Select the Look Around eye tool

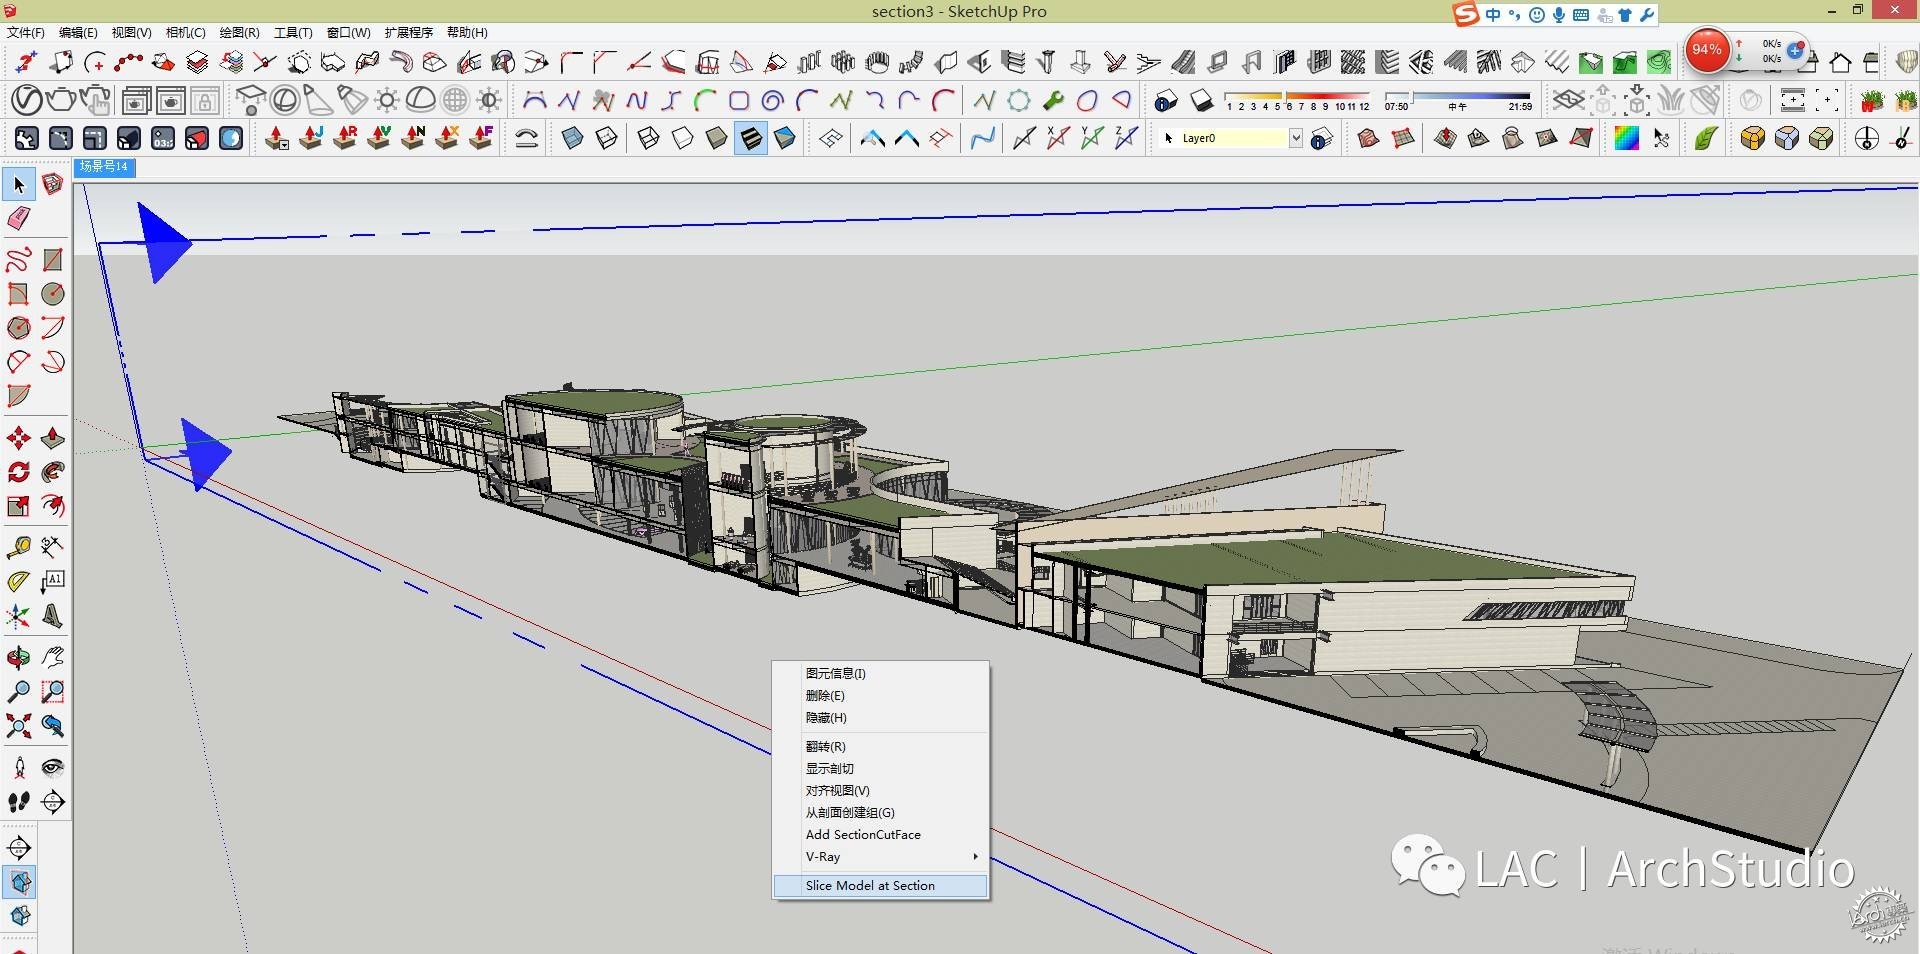[53, 767]
